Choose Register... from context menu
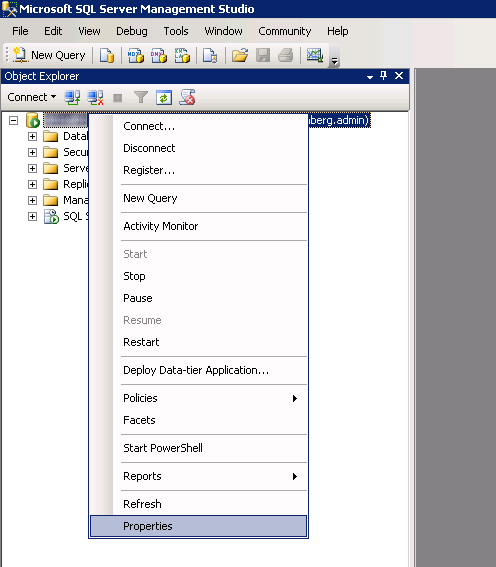 [x=198, y=170]
